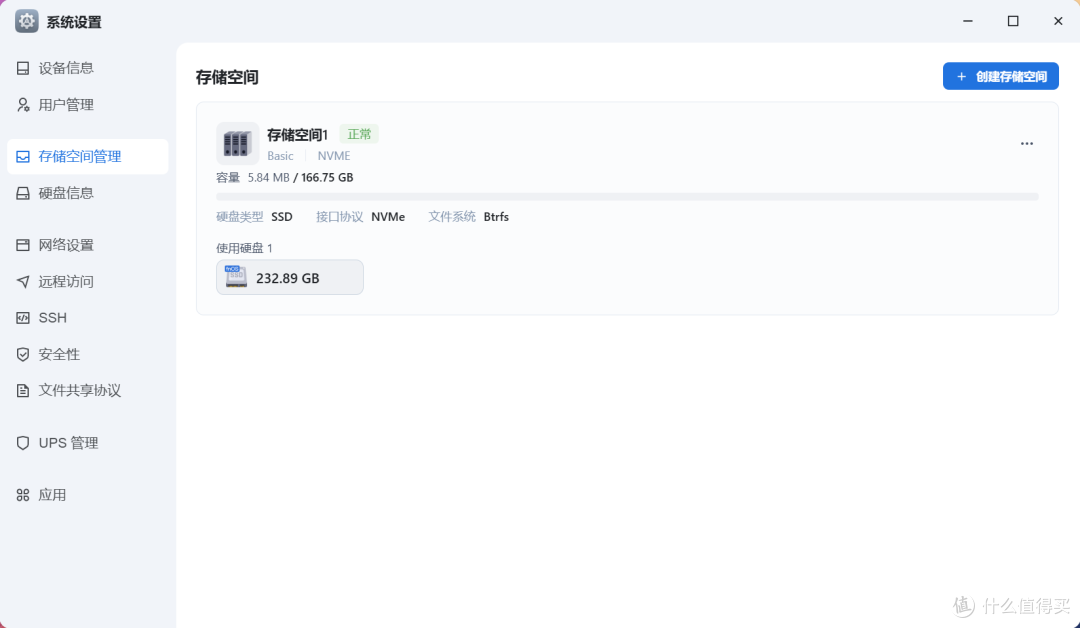Click the 存储空间 page heading

[x=227, y=77]
